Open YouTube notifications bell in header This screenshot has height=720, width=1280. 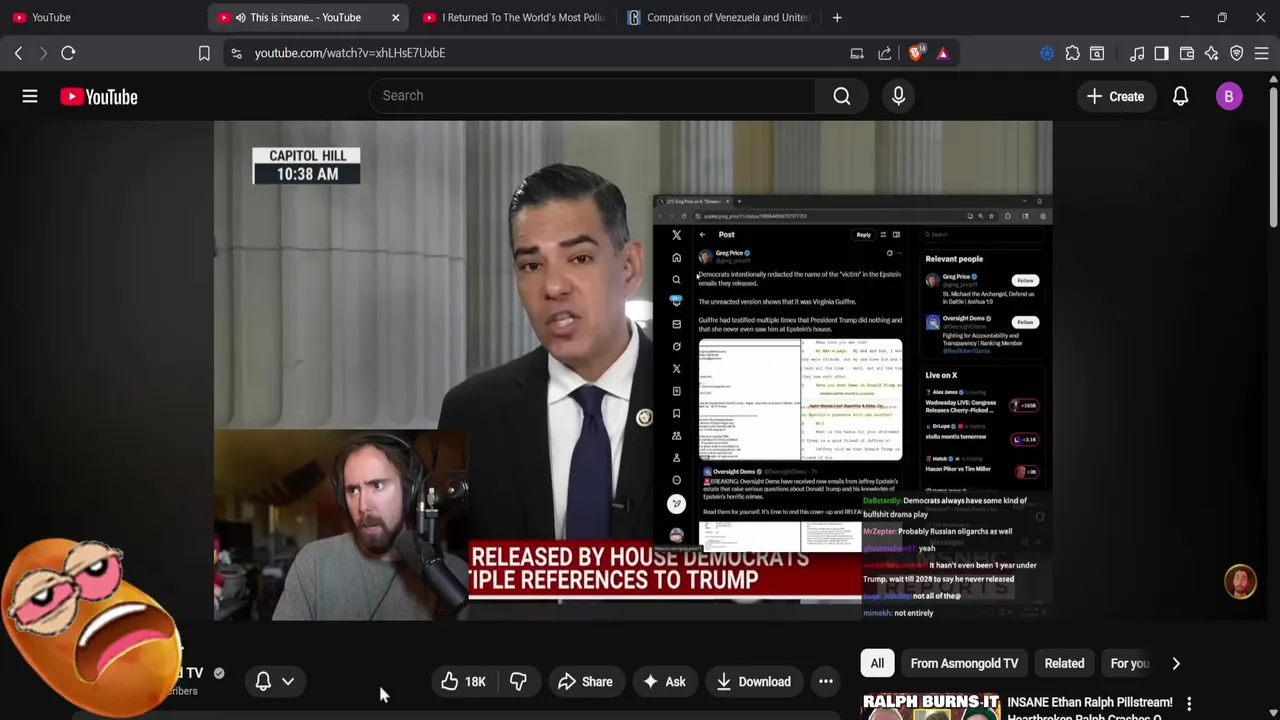point(1180,96)
